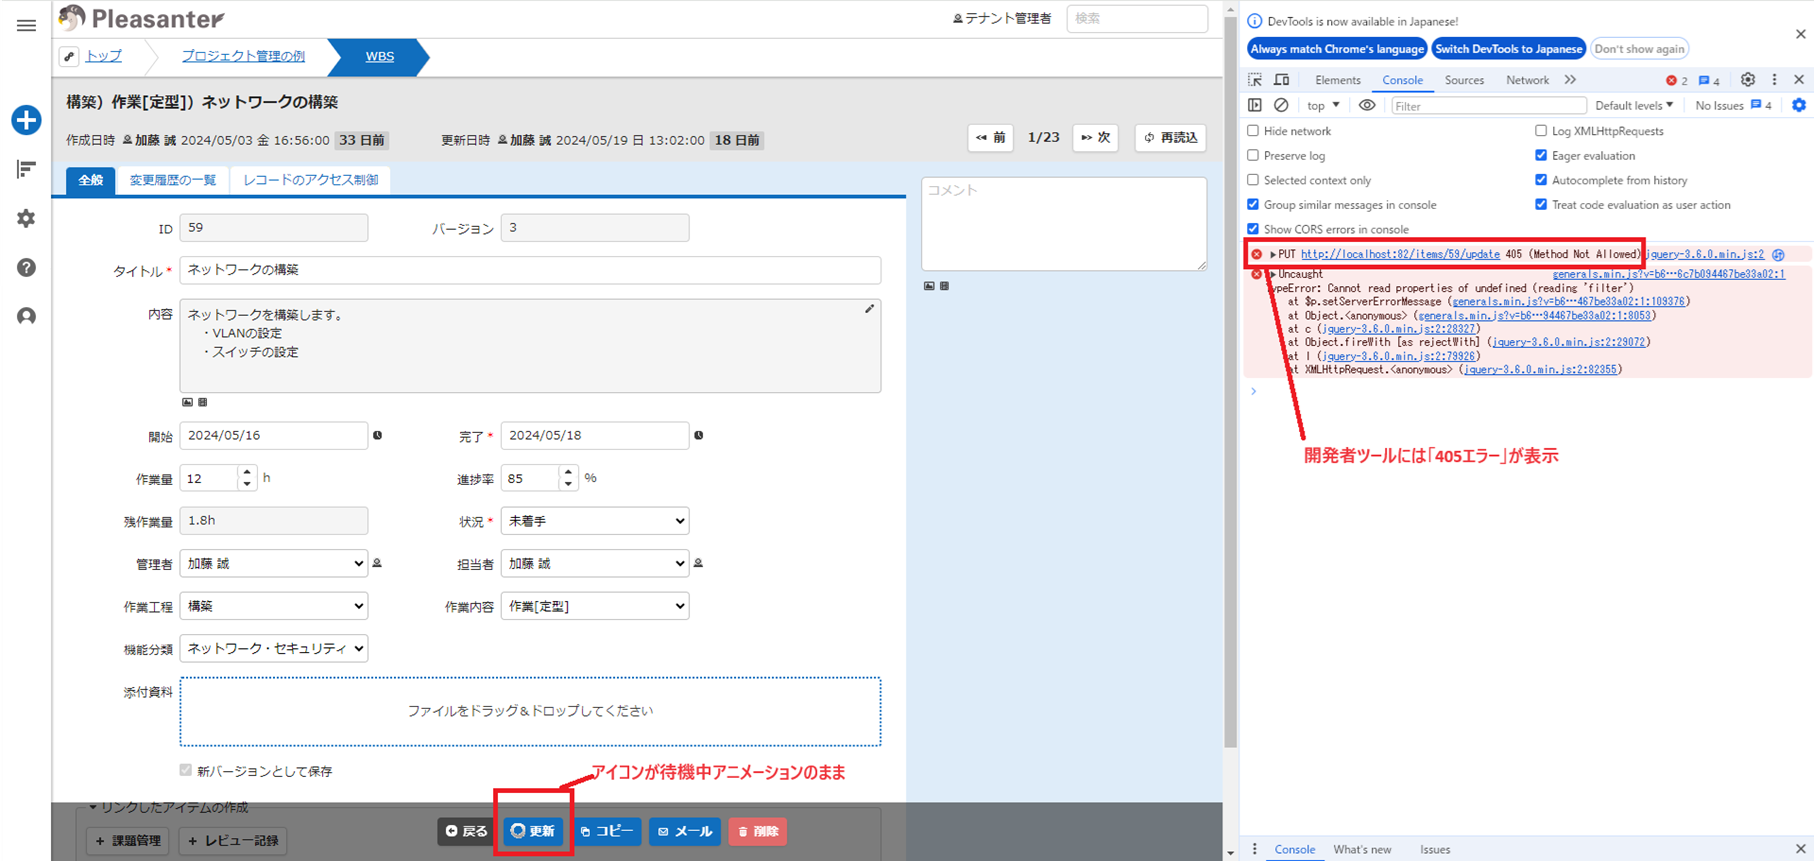Open the sidebar user account icon
This screenshot has height=861, width=1814.
pyautogui.click(x=26, y=316)
